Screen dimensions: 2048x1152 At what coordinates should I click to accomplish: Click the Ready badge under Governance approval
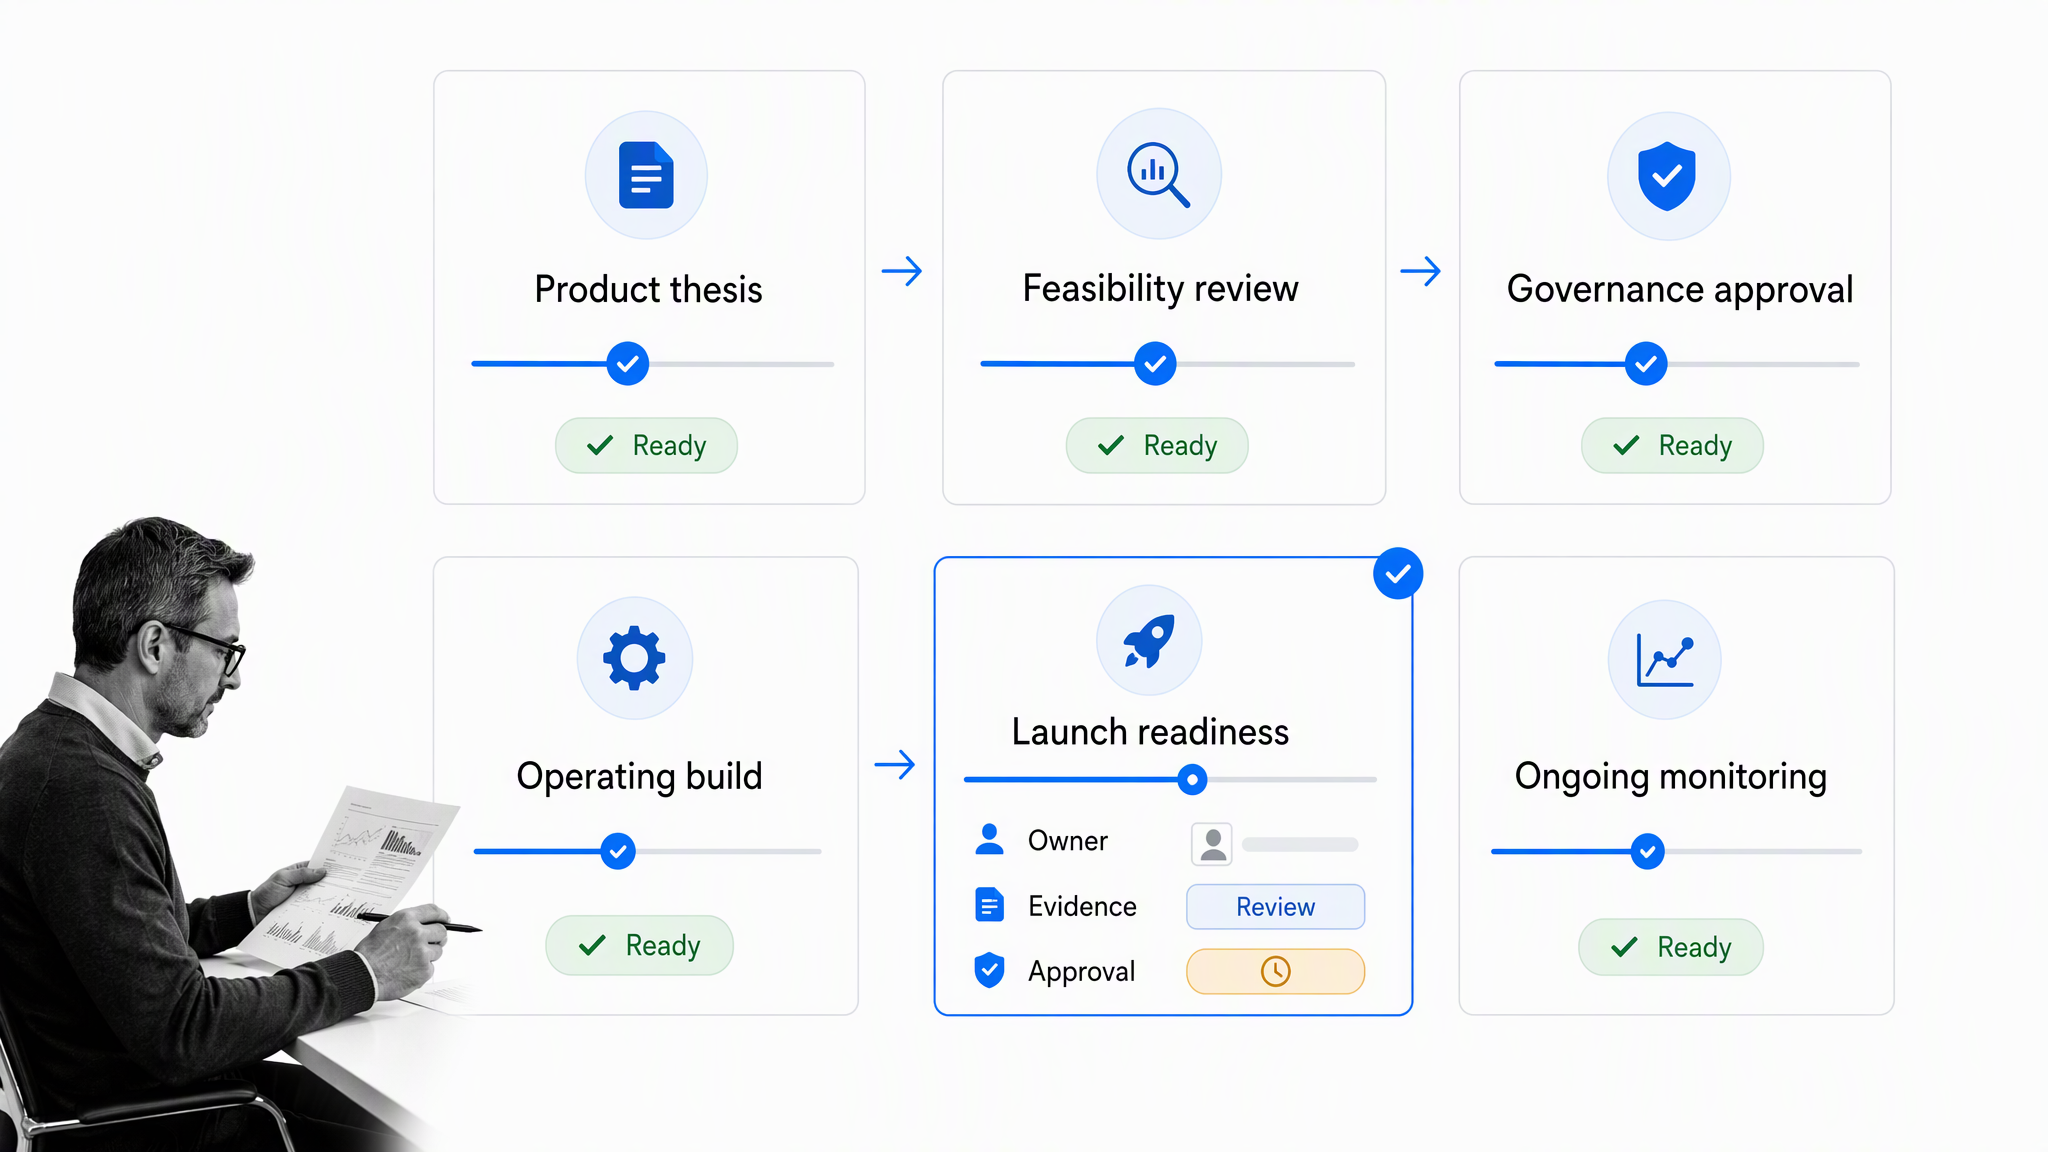(1672, 445)
